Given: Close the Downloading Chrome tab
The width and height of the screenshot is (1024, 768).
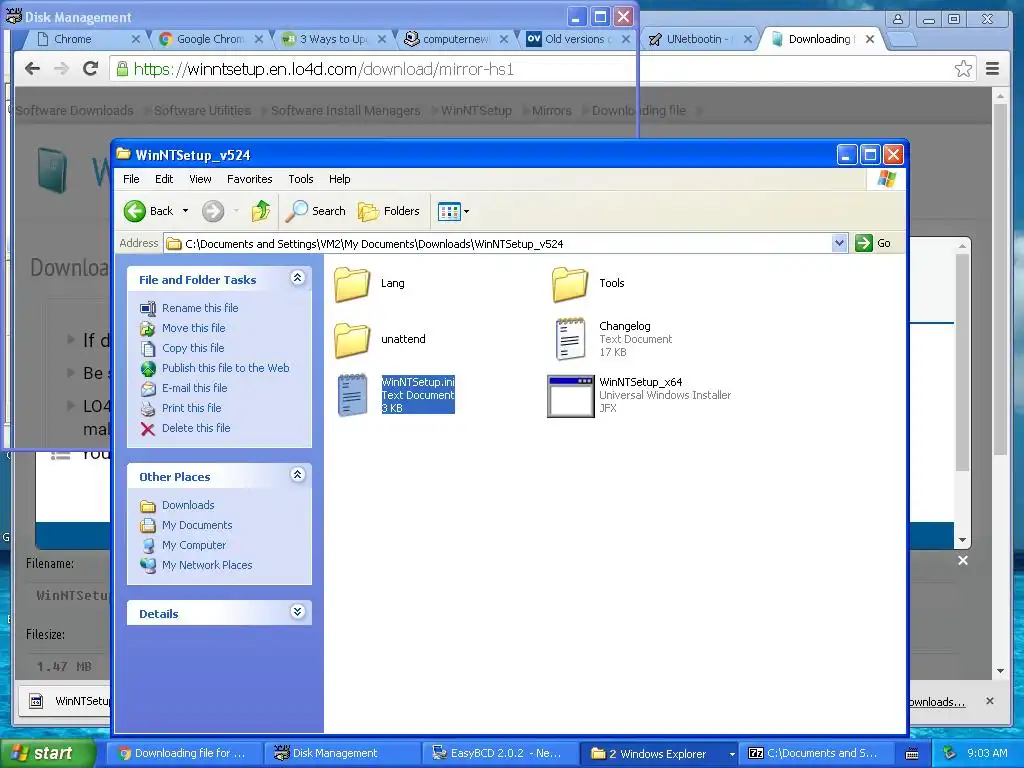Looking at the screenshot, I should [870, 39].
